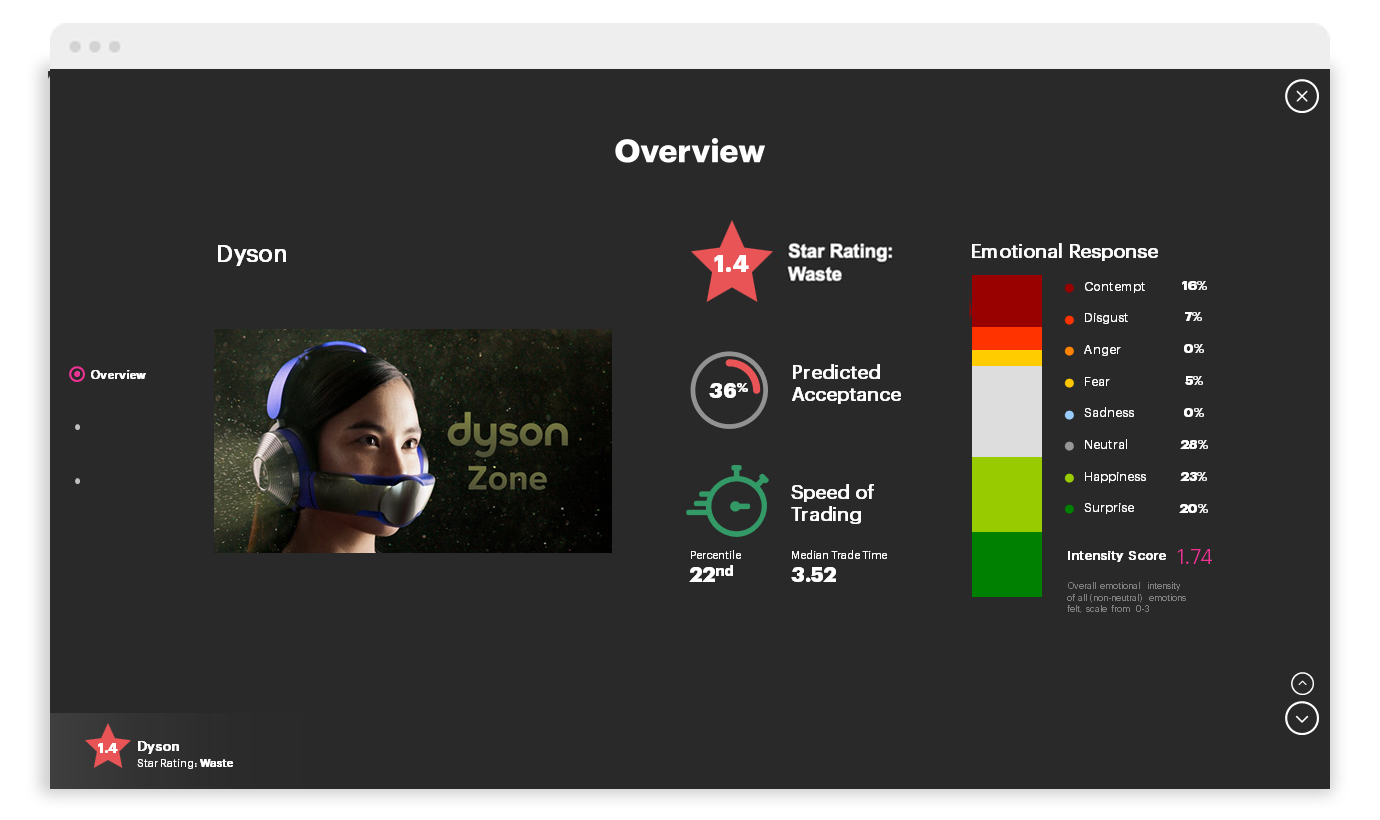
Task: Click the 23% Happiness value
Action: pos(1195,477)
